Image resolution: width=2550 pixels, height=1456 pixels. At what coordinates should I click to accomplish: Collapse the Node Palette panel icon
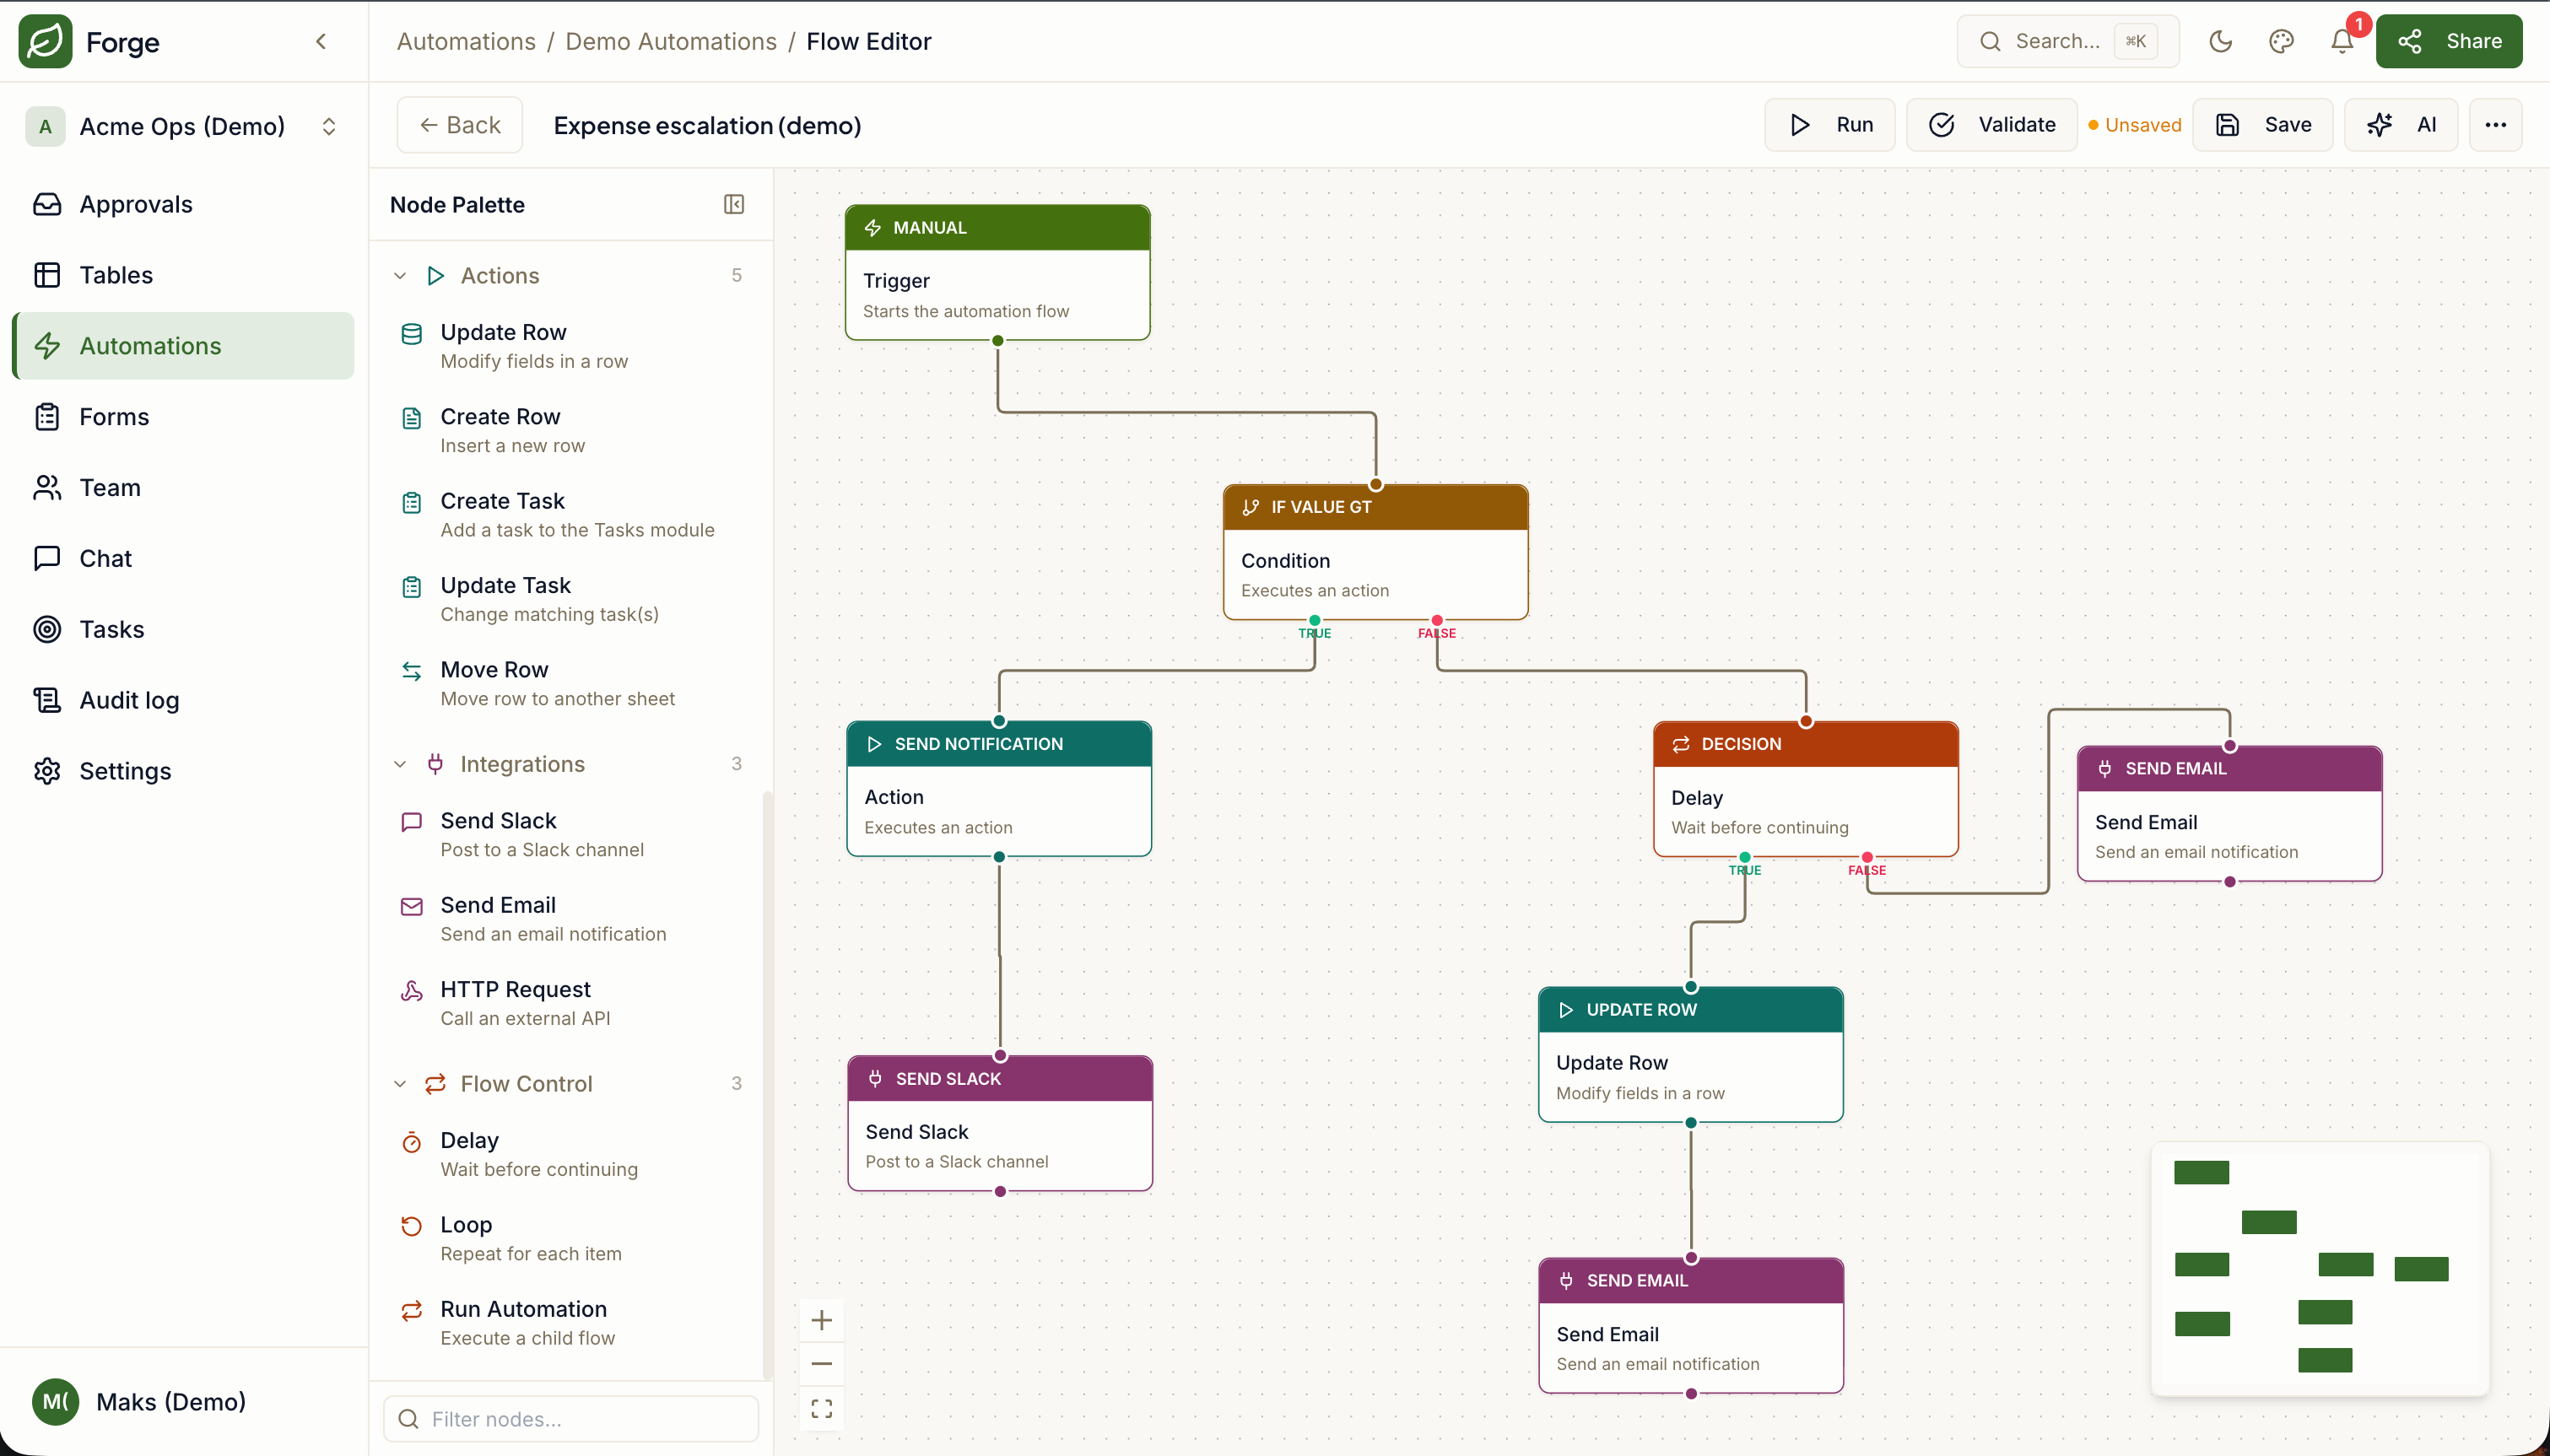click(733, 204)
